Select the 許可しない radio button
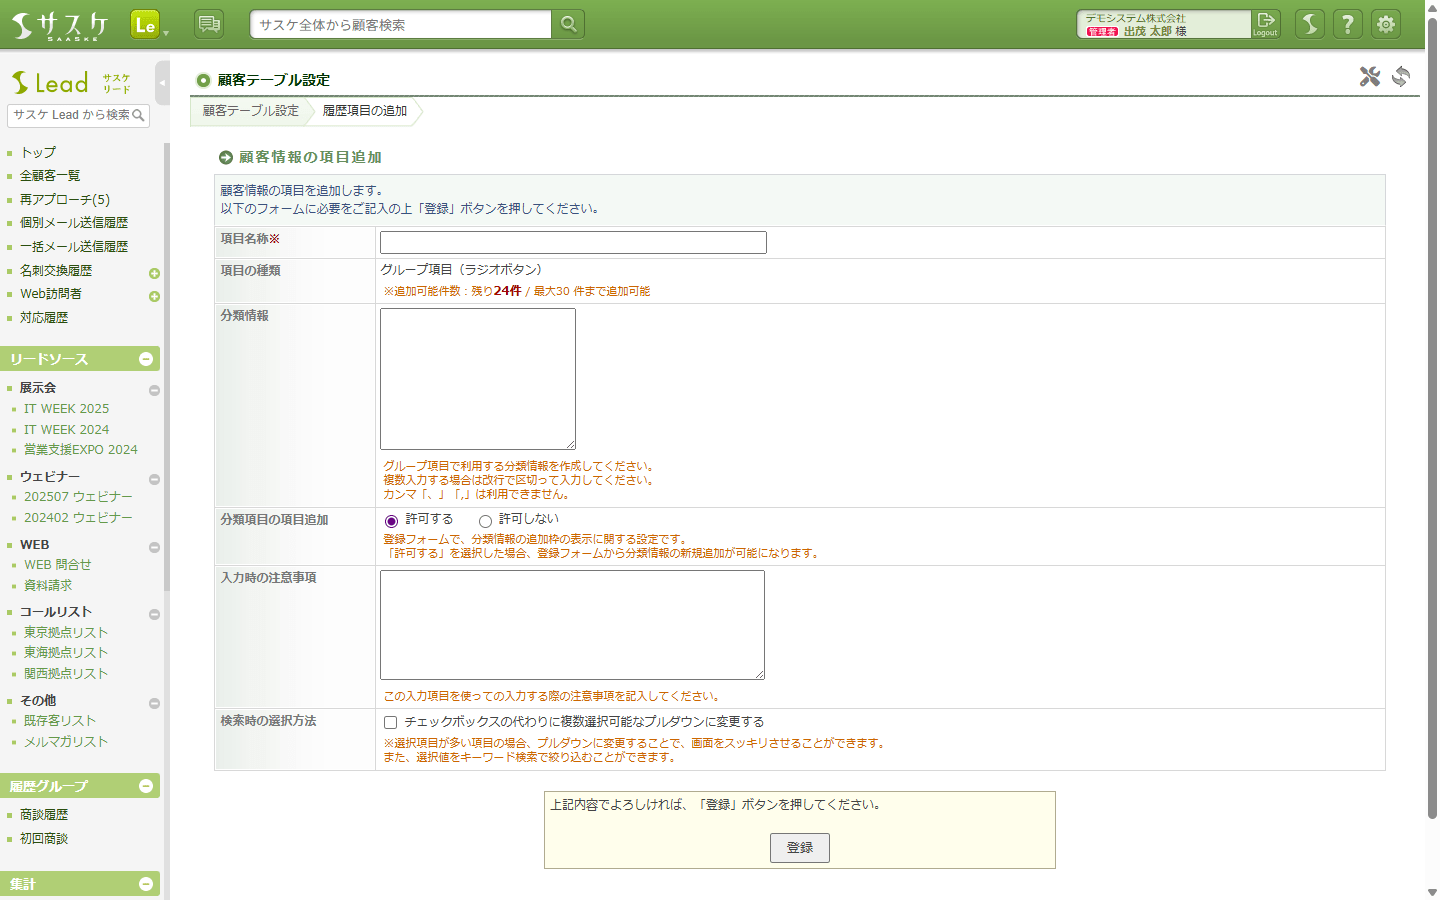 pos(485,521)
